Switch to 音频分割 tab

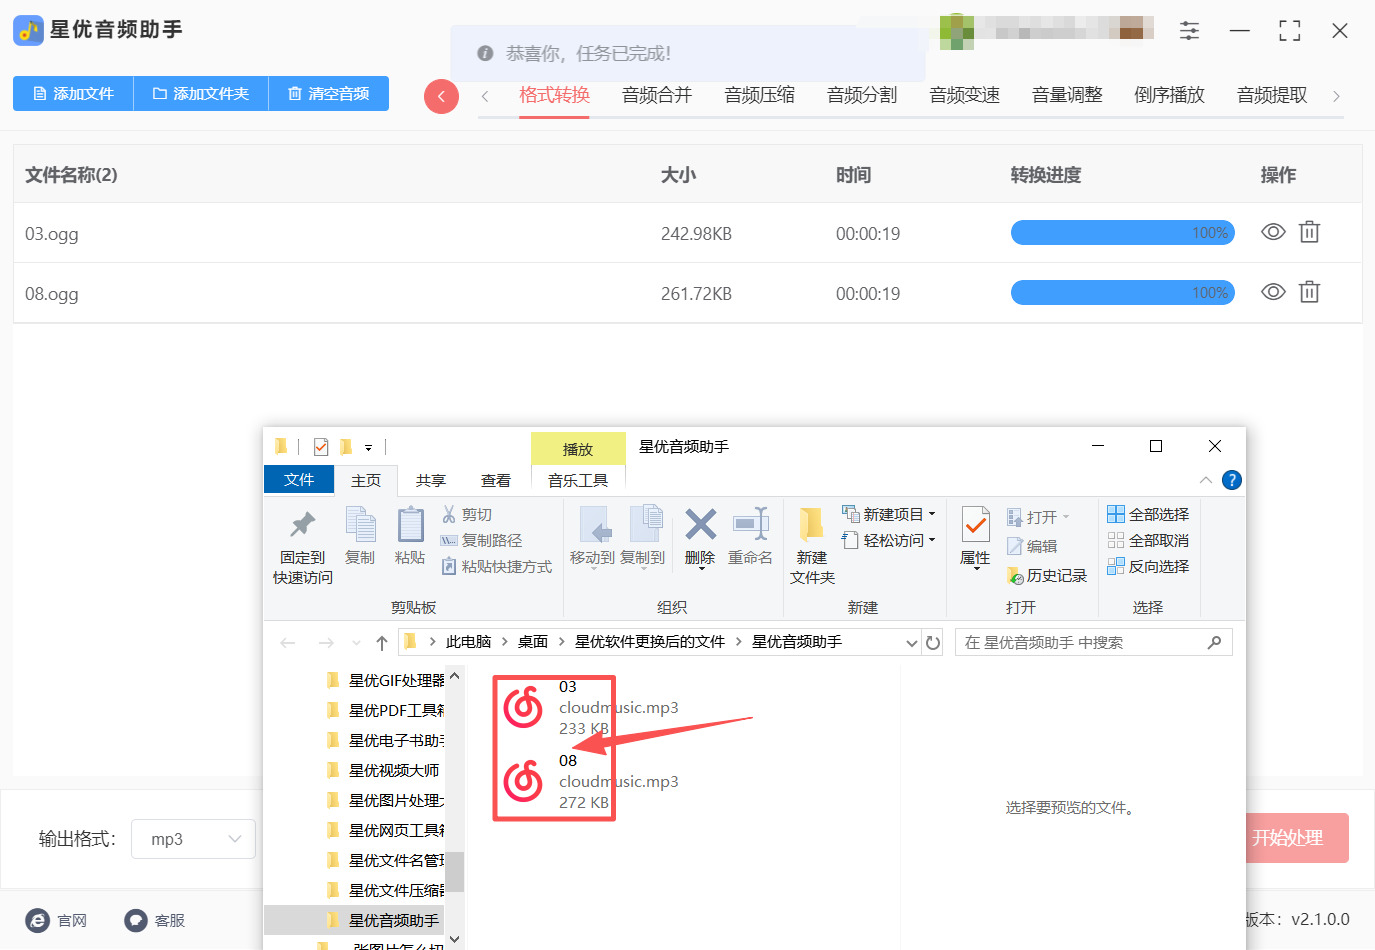pyautogui.click(x=862, y=95)
